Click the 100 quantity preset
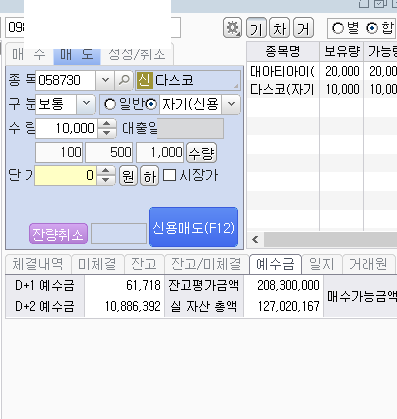This screenshot has width=397, height=419. 59,153
